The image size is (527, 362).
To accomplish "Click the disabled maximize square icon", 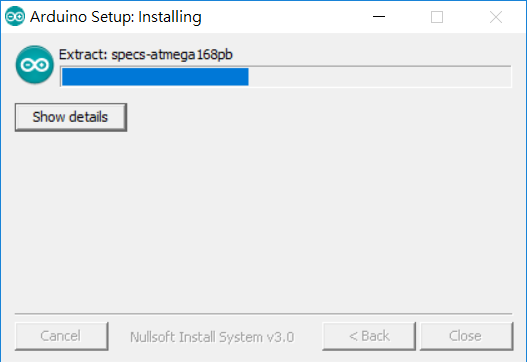I will click(437, 17).
